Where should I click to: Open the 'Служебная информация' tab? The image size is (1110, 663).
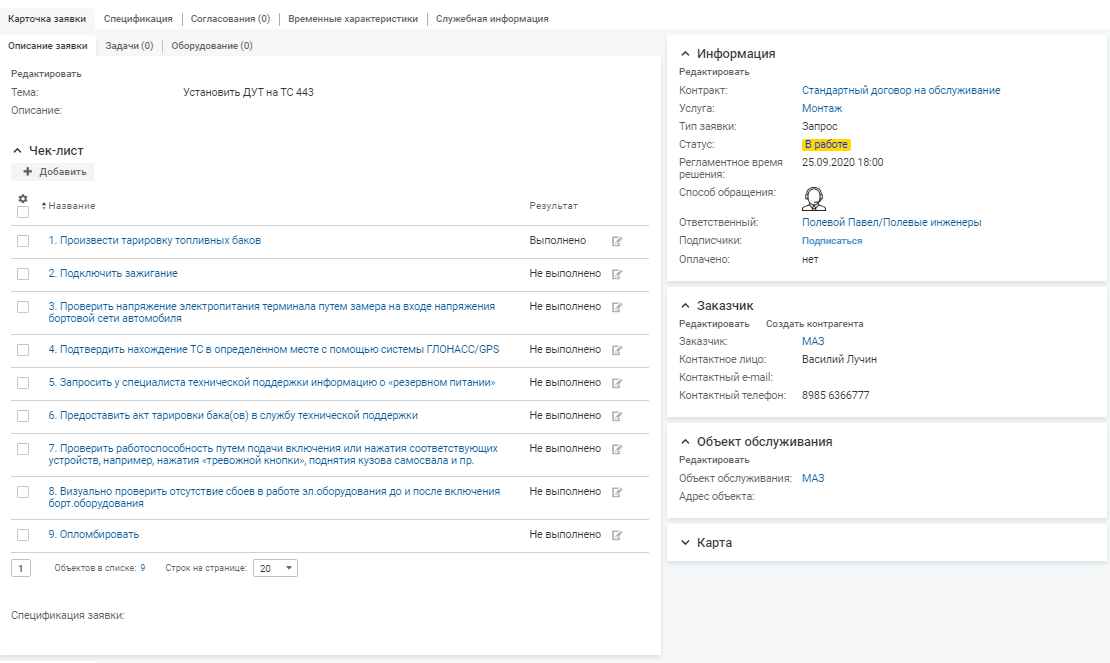coord(492,19)
